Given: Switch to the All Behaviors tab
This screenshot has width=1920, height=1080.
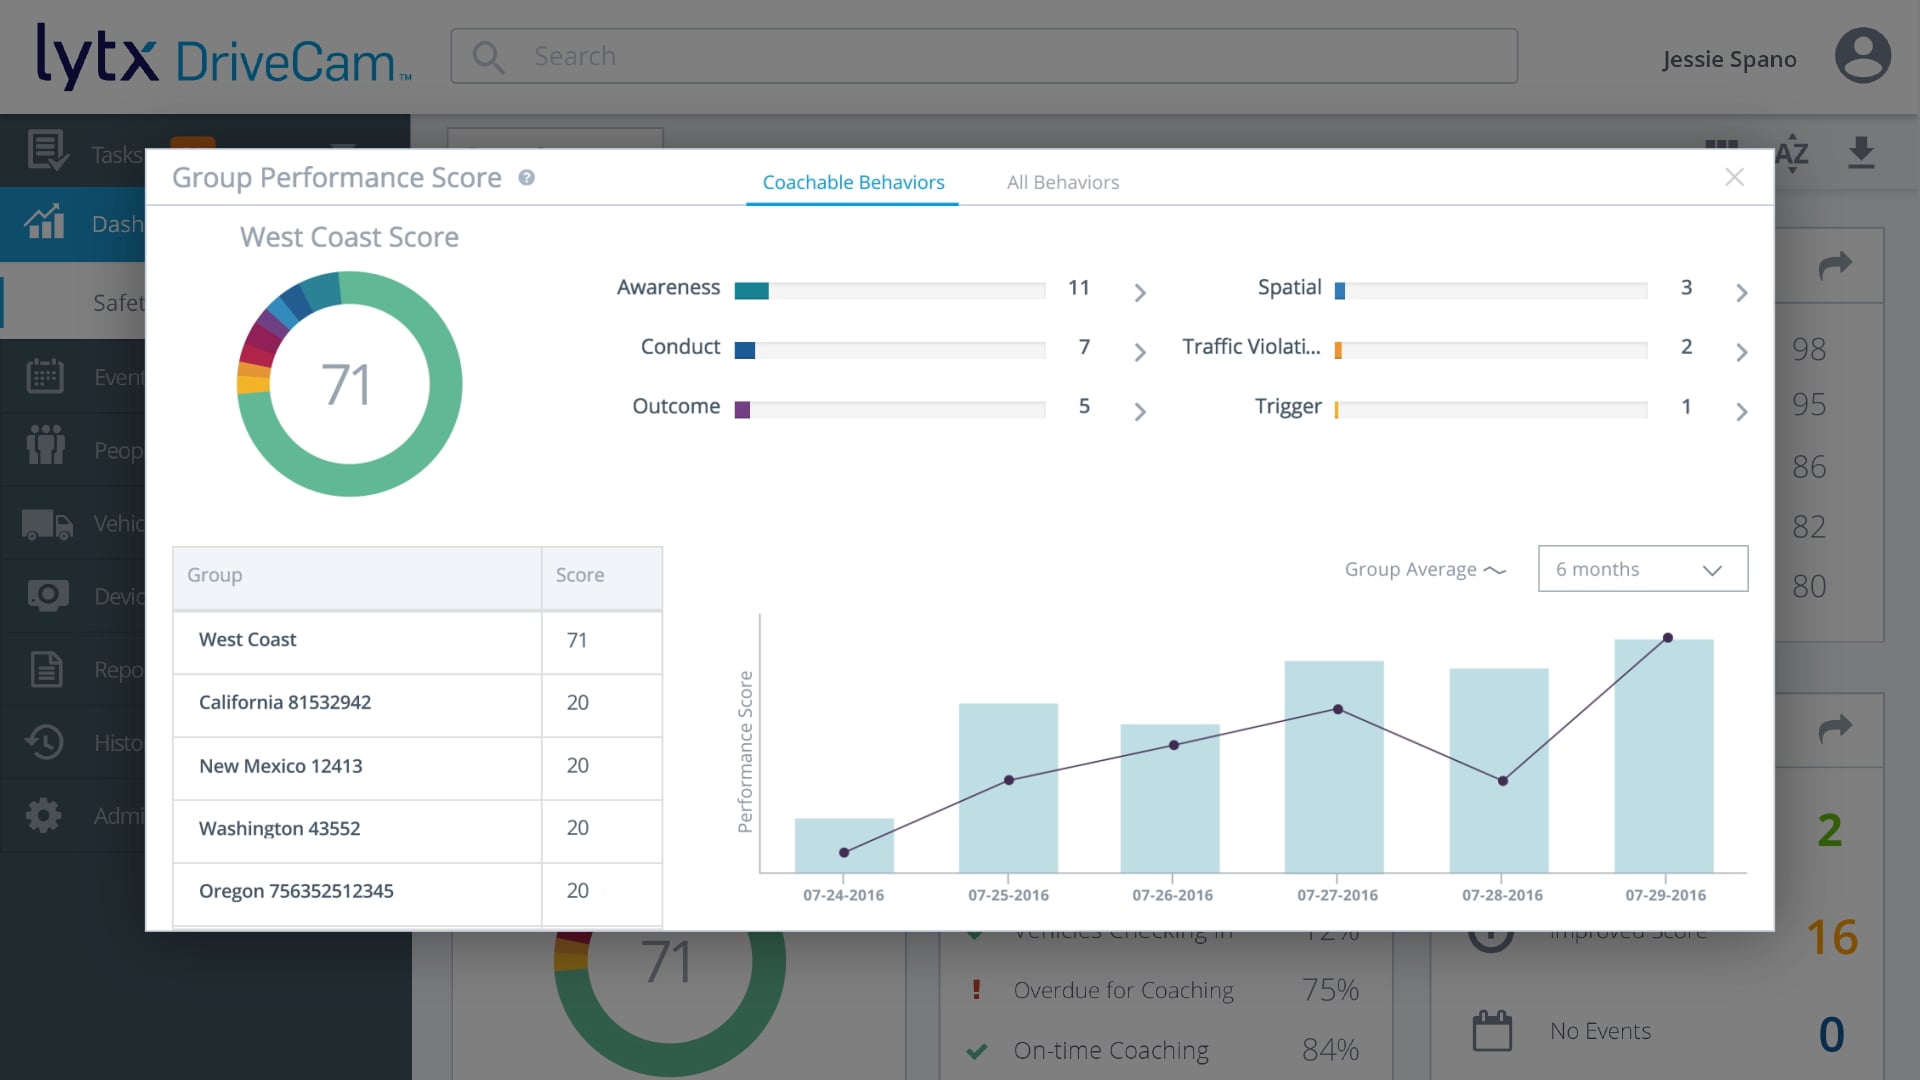Looking at the screenshot, I should pyautogui.click(x=1063, y=182).
